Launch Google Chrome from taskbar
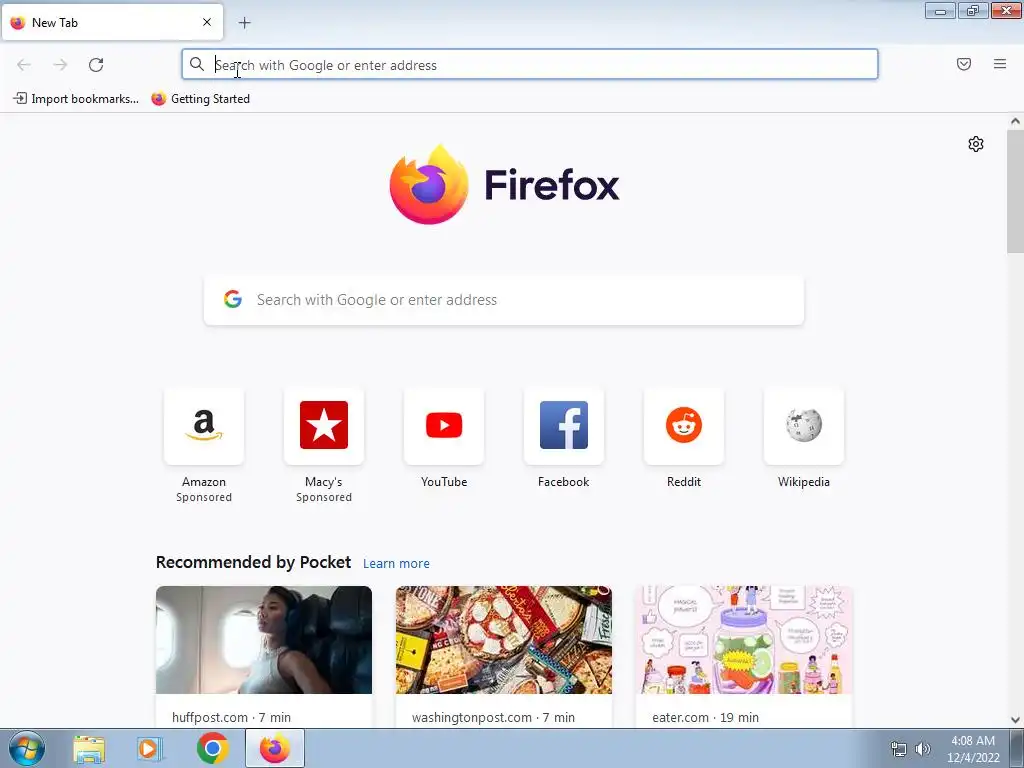This screenshot has height=768, width=1024. coord(212,748)
